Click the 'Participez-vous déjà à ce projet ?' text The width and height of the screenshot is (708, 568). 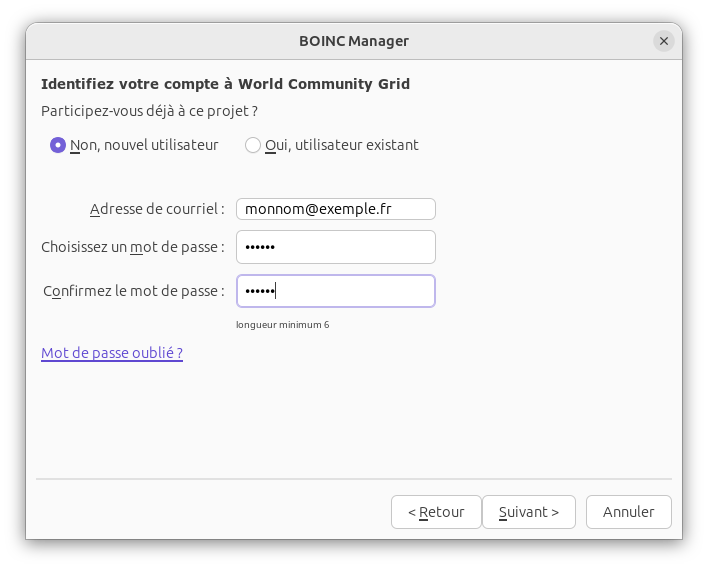(149, 111)
